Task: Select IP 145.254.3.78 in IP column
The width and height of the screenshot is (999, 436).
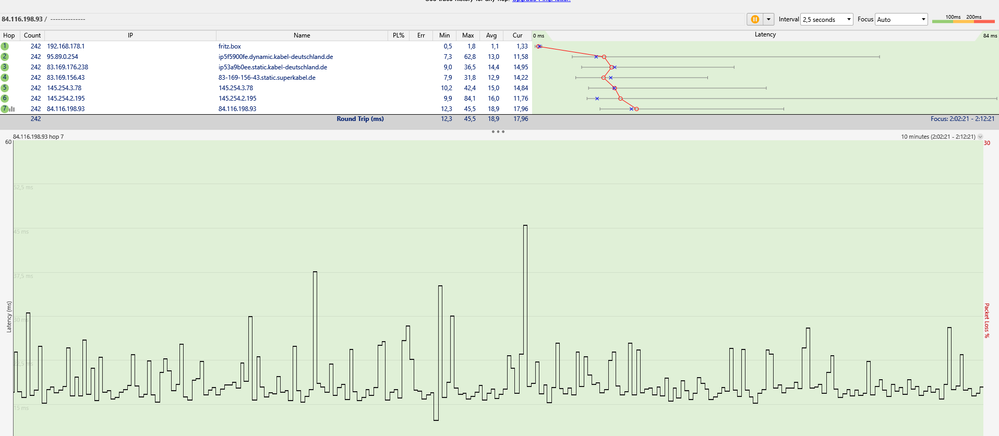Action: (63, 88)
